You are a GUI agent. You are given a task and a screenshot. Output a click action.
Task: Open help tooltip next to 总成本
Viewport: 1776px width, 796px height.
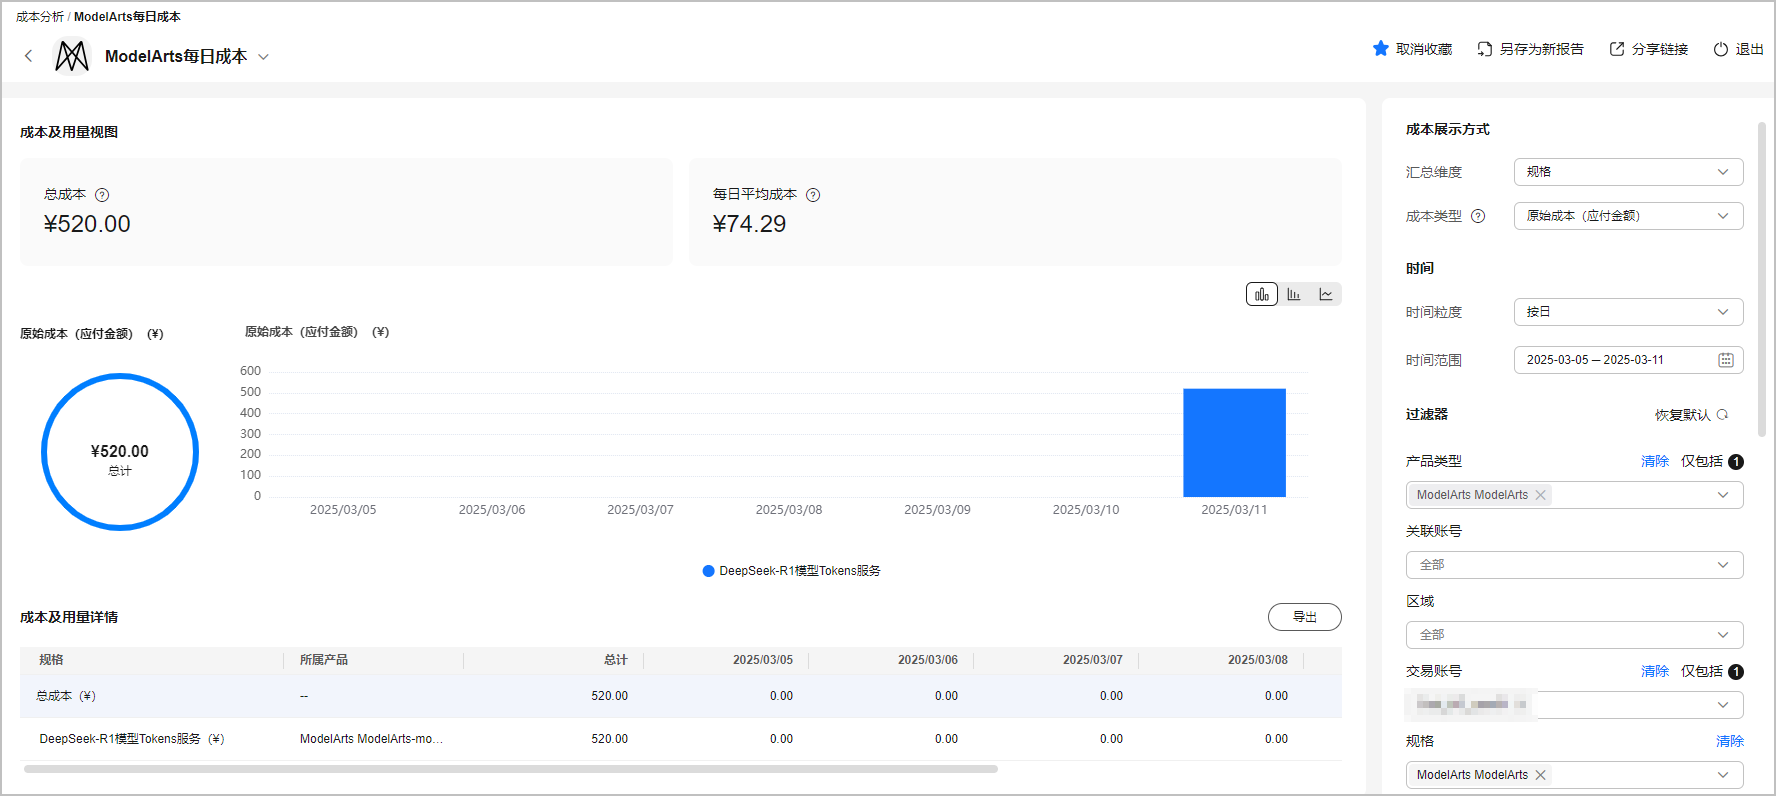[x=102, y=195]
